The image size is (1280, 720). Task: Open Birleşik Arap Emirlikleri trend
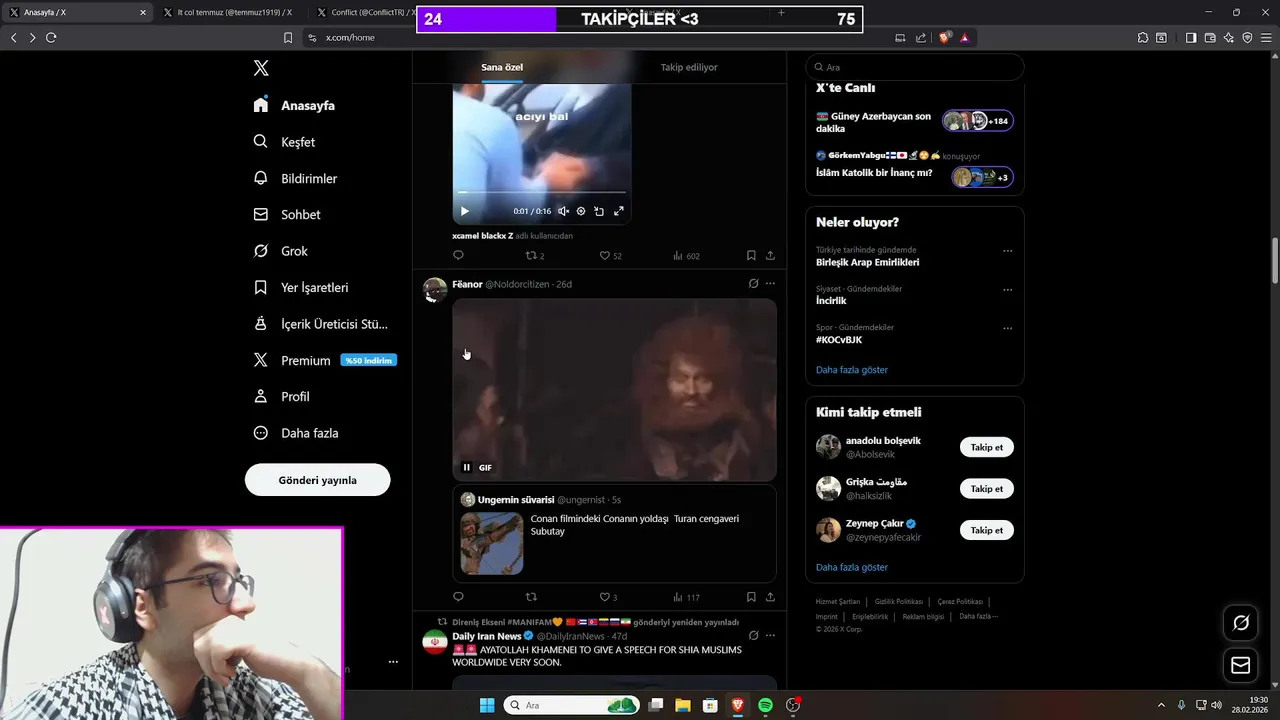point(867,262)
